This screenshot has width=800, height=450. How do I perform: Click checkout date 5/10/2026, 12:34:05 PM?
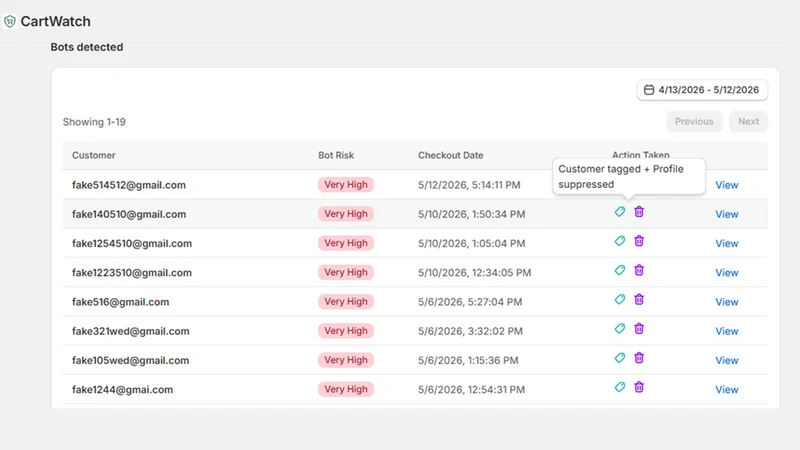(474, 272)
